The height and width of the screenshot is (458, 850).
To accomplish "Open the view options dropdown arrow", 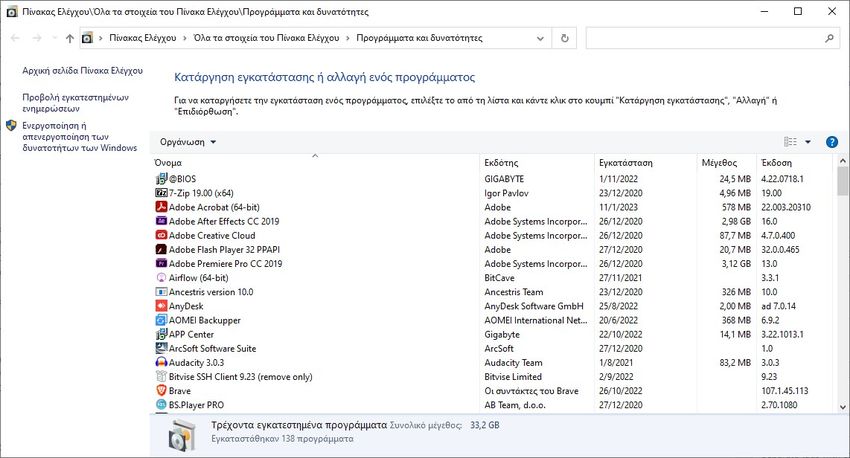I will (808, 142).
